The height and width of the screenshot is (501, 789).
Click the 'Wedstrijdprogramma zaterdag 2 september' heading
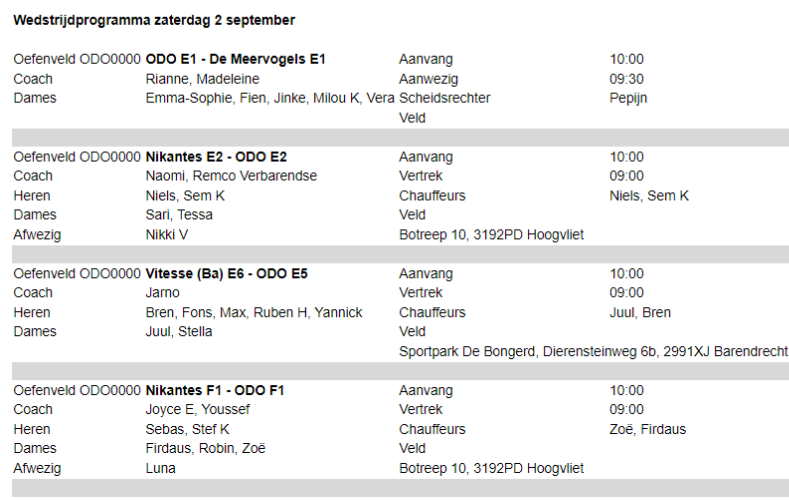point(154,20)
